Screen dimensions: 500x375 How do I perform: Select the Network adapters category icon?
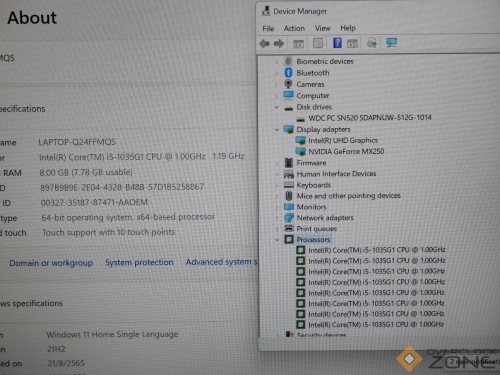(x=289, y=218)
